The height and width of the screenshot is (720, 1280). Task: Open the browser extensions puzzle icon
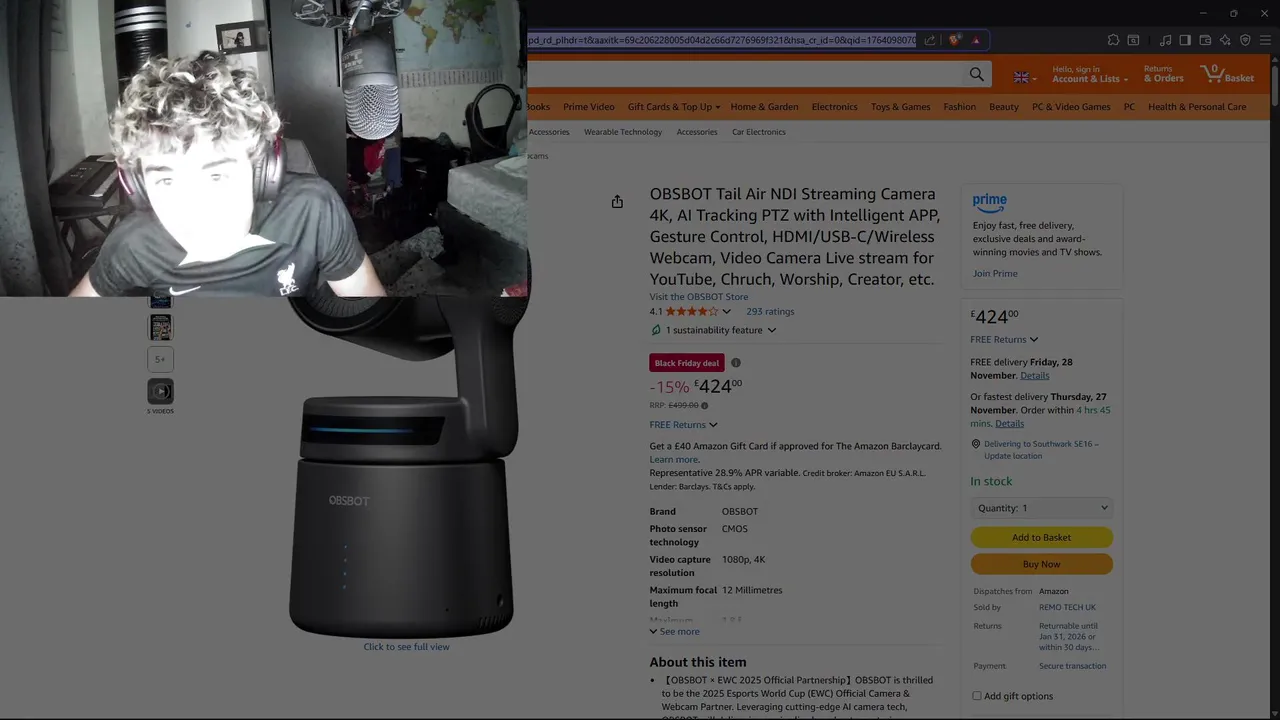click(x=1113, y=40)
